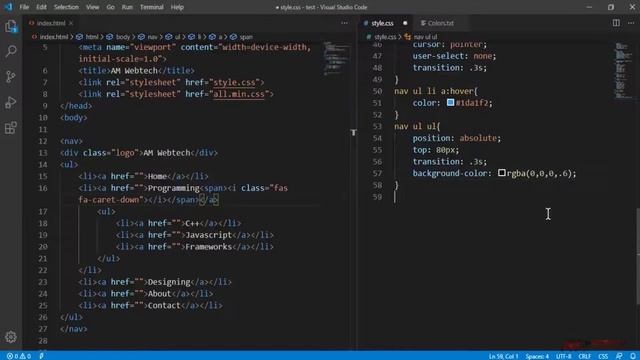Open the File menu
640x360 pixels.
(24, 7)
